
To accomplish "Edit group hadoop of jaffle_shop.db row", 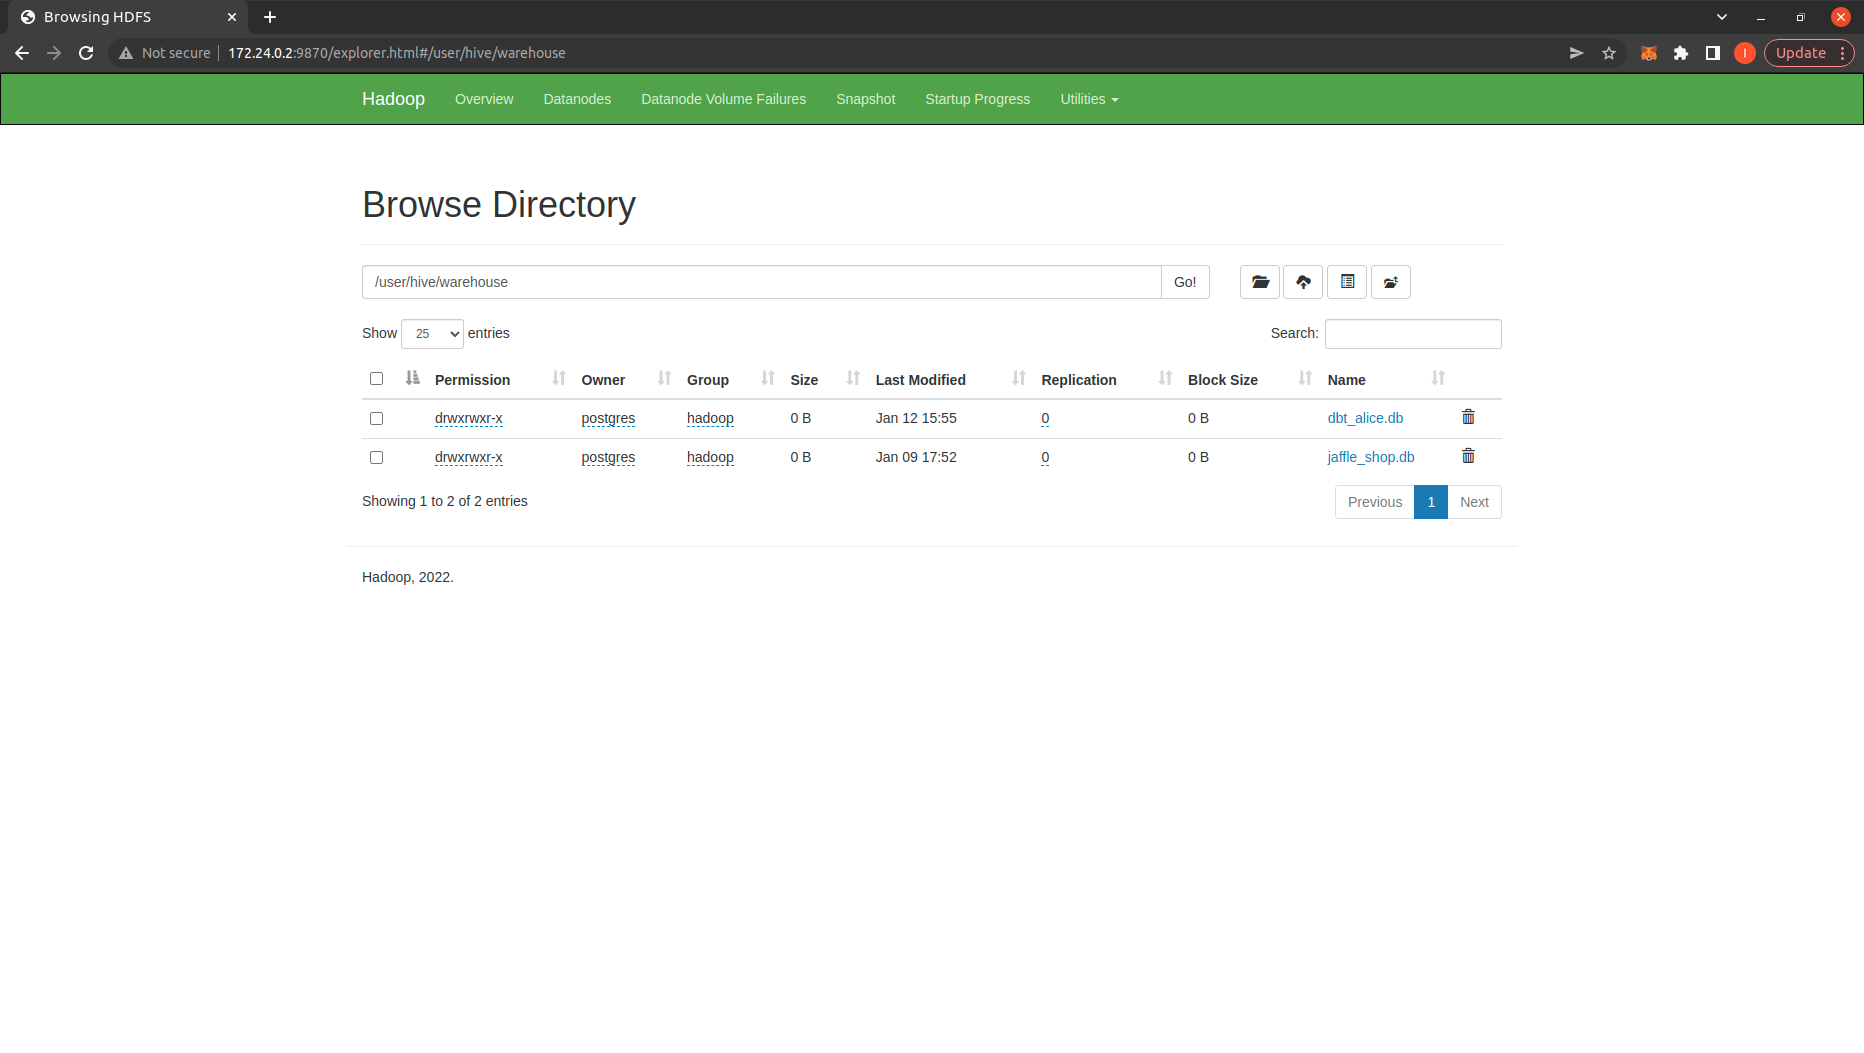I will pyautogui.click(x=710, y=457).
